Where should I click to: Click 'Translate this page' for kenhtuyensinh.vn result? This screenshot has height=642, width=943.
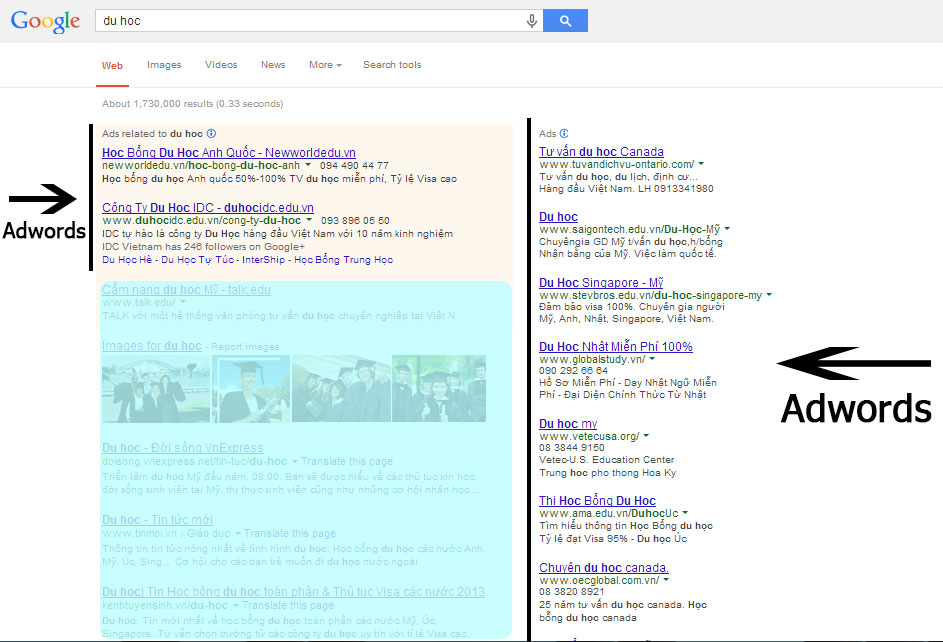tap(287, 605)
